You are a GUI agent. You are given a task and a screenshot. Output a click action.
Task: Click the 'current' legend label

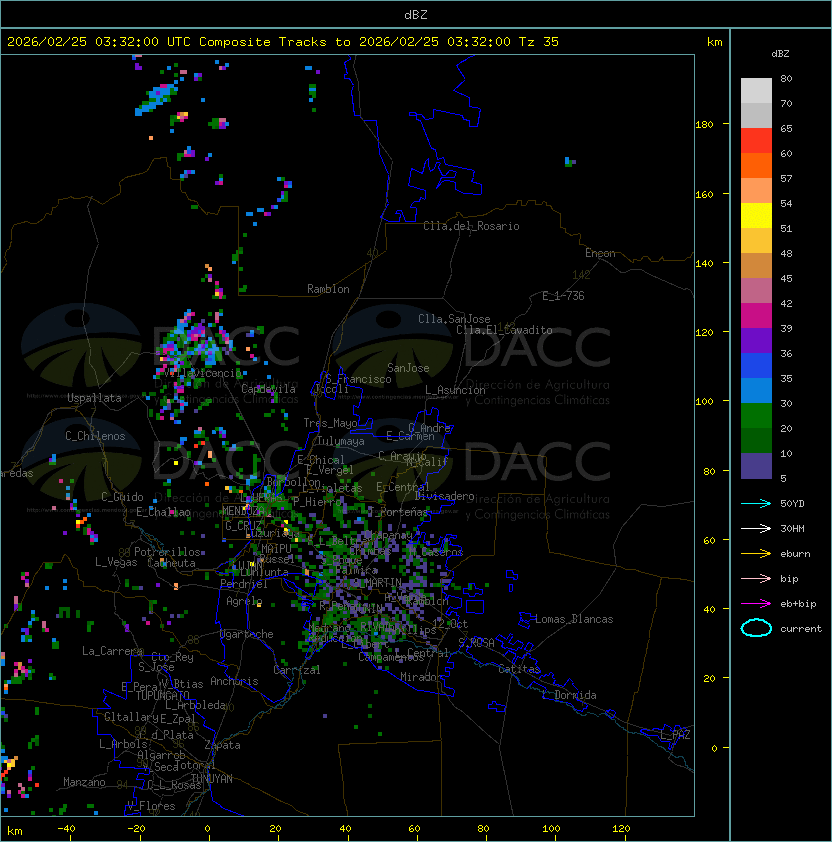801,629
